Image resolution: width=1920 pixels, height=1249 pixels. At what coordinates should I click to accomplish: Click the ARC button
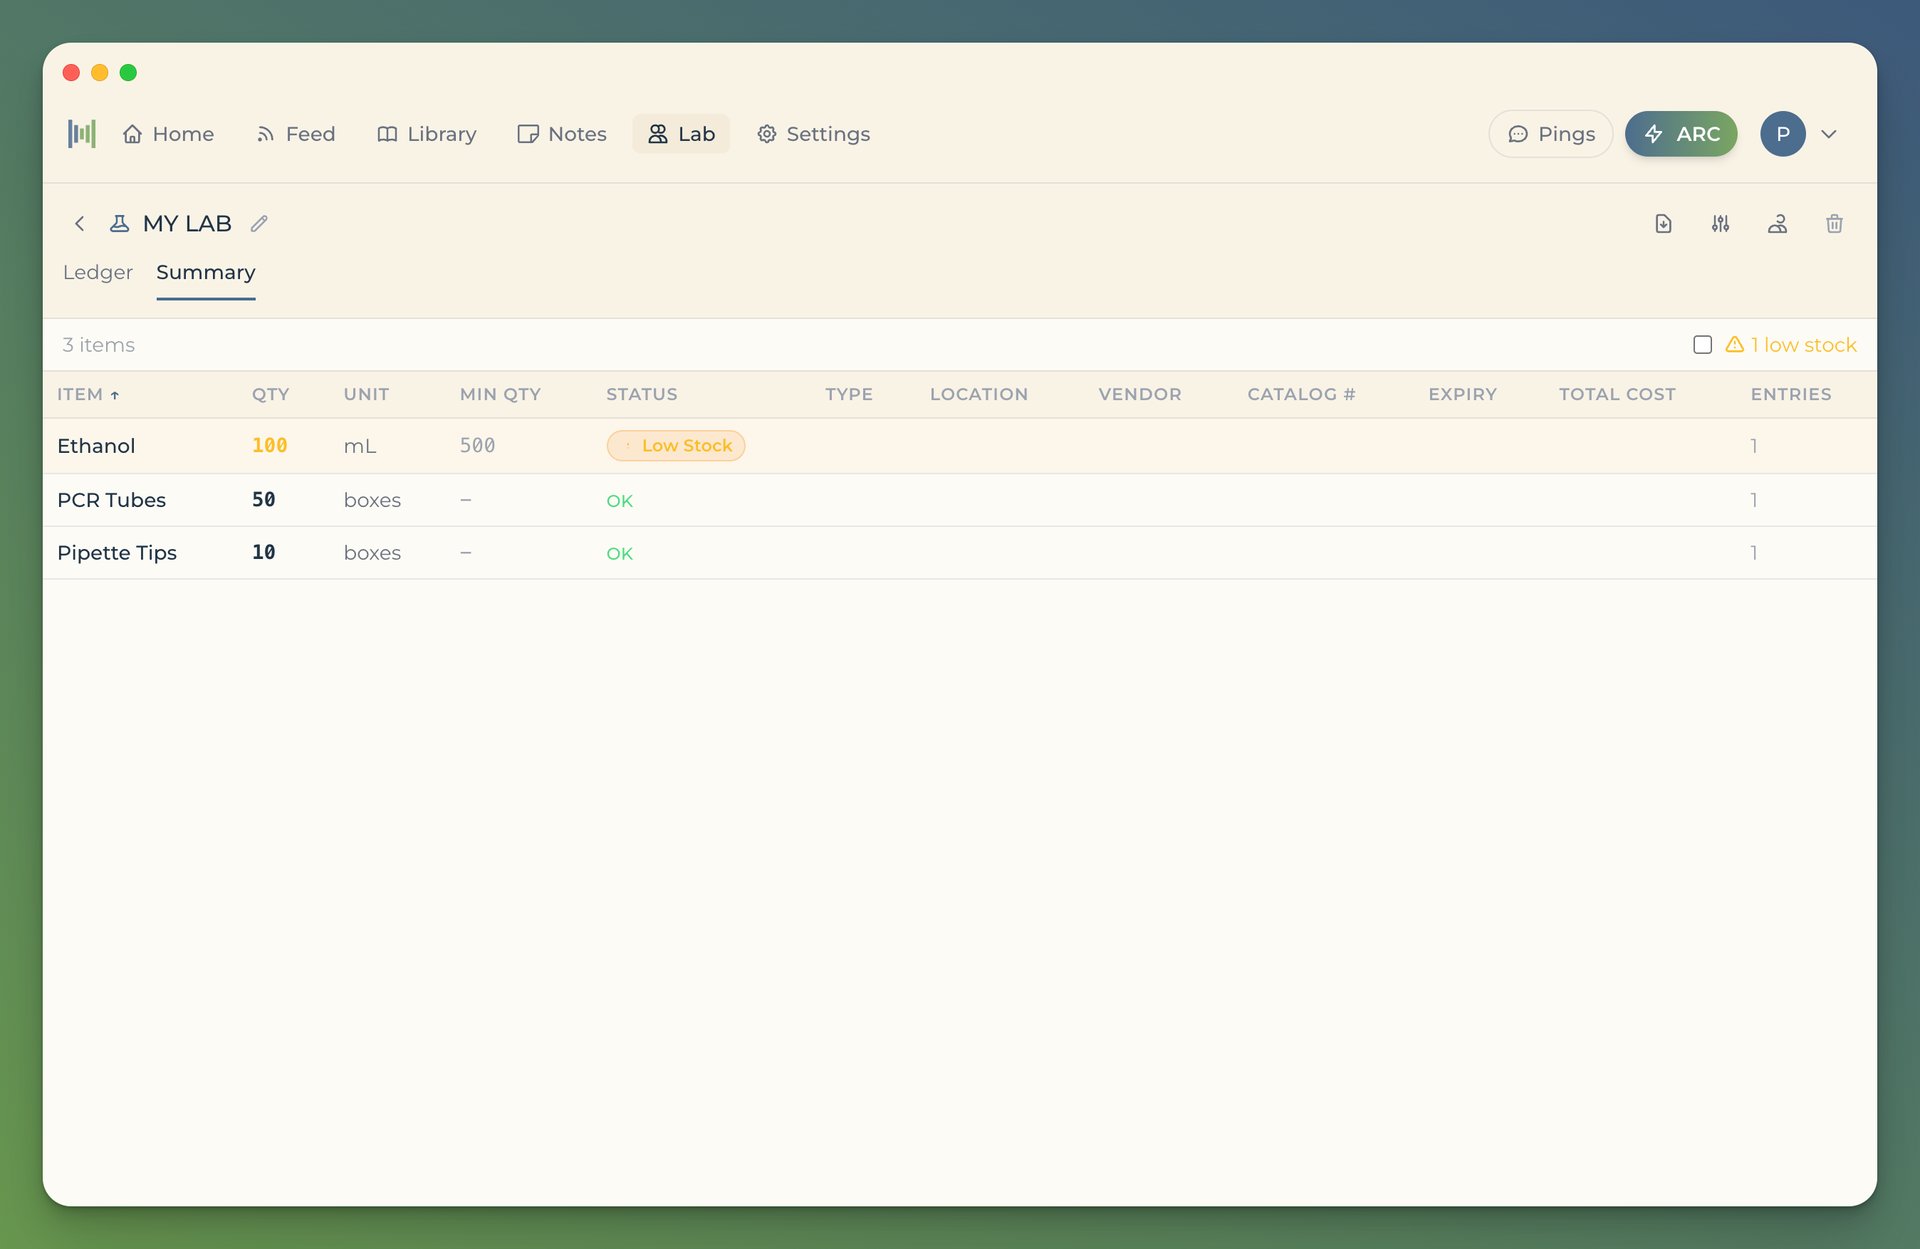(1681, 134)
